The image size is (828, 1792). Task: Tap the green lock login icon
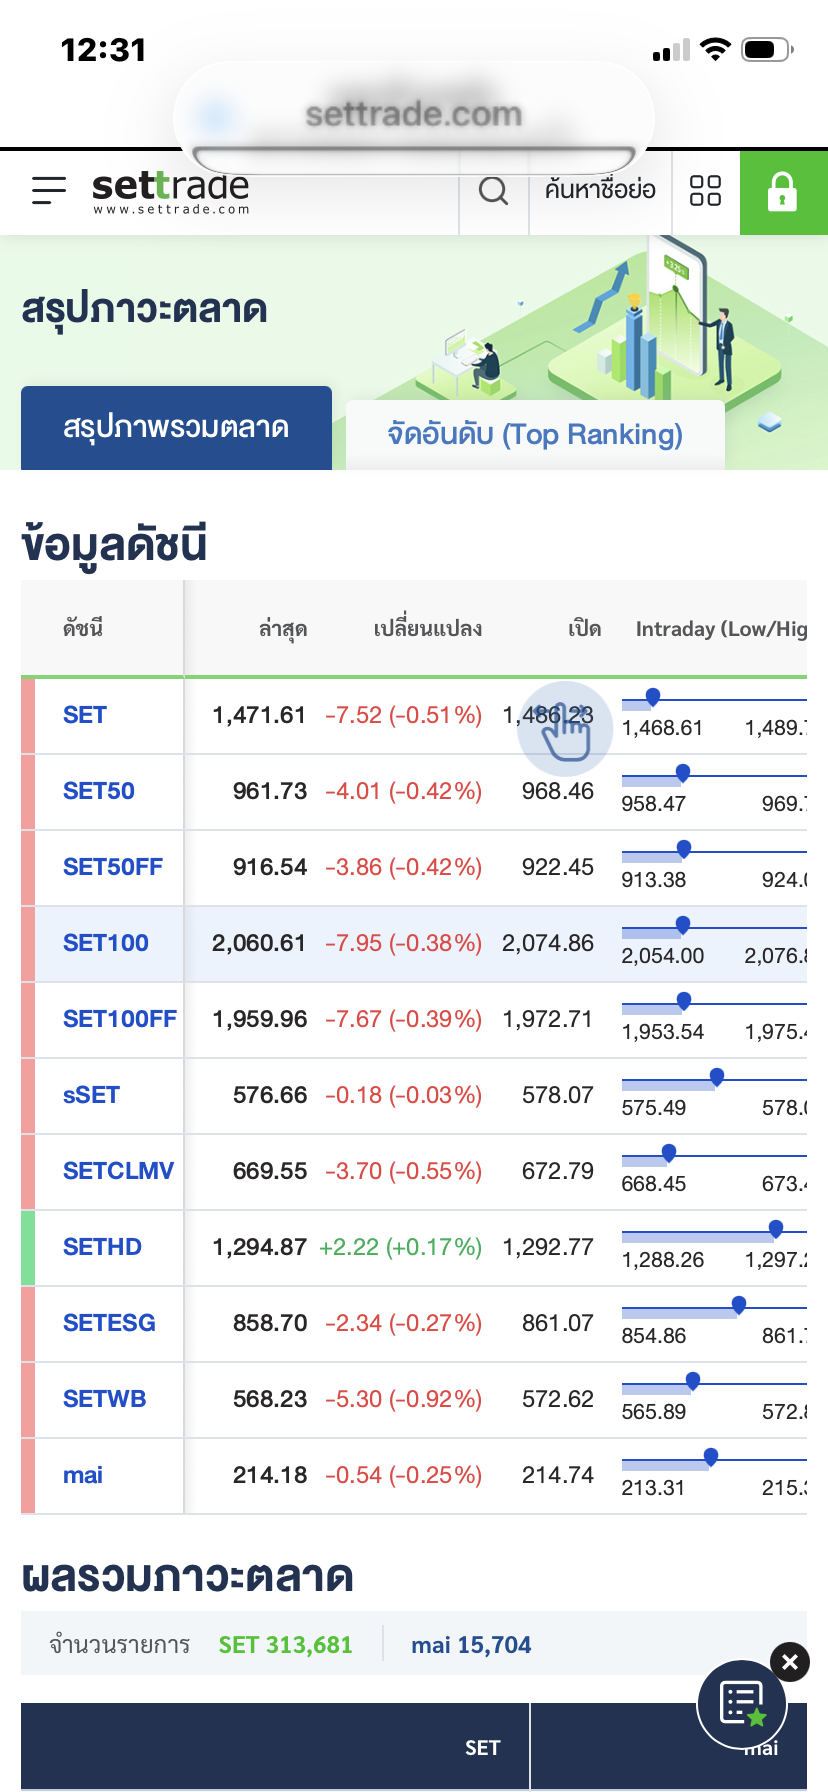click(x=783, y=192)
